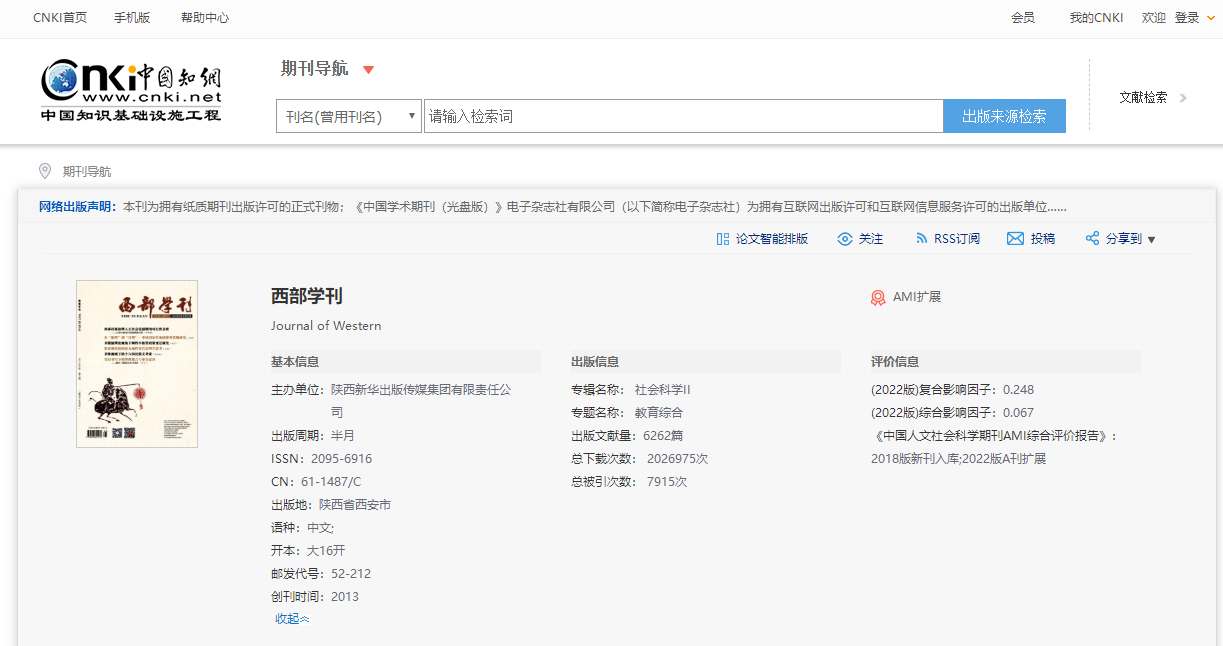Screen dimensions: 1223x646
Task: Click the 网络出版声明 notice label
Action: coord(78,207)
